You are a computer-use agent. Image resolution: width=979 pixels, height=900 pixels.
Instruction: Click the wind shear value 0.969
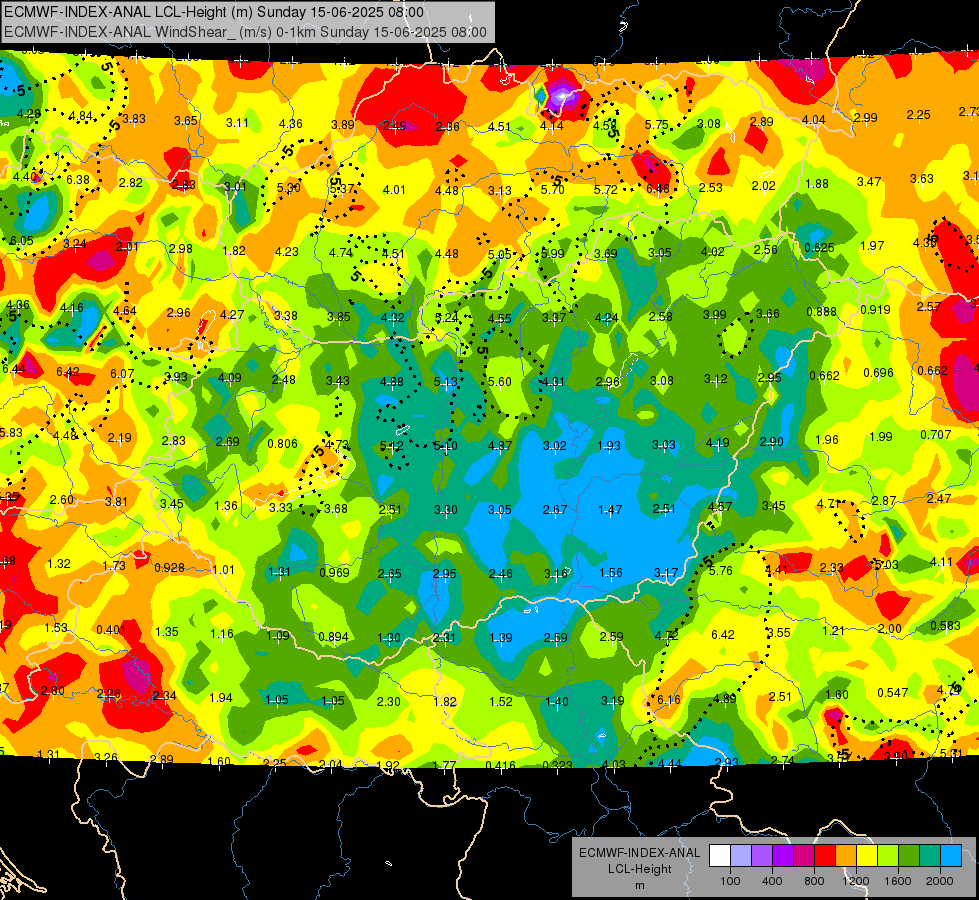click(334, 572)
